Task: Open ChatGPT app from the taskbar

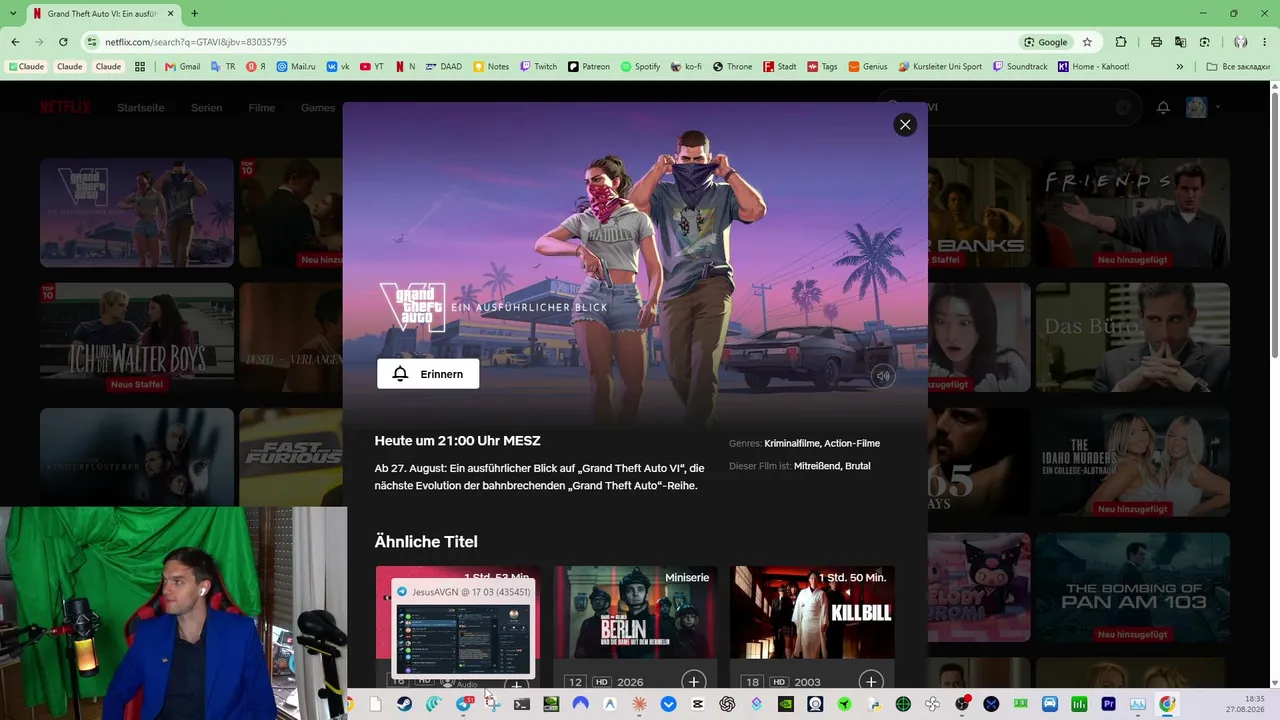Action: pyautogui.click(x=727, y=704)
